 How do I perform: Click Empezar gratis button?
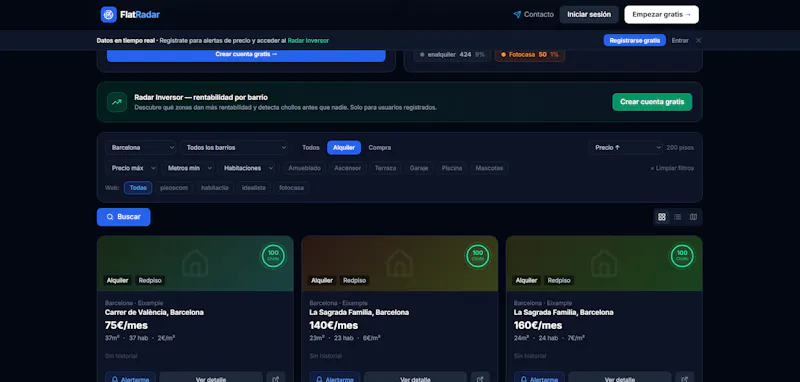point(661,14)
